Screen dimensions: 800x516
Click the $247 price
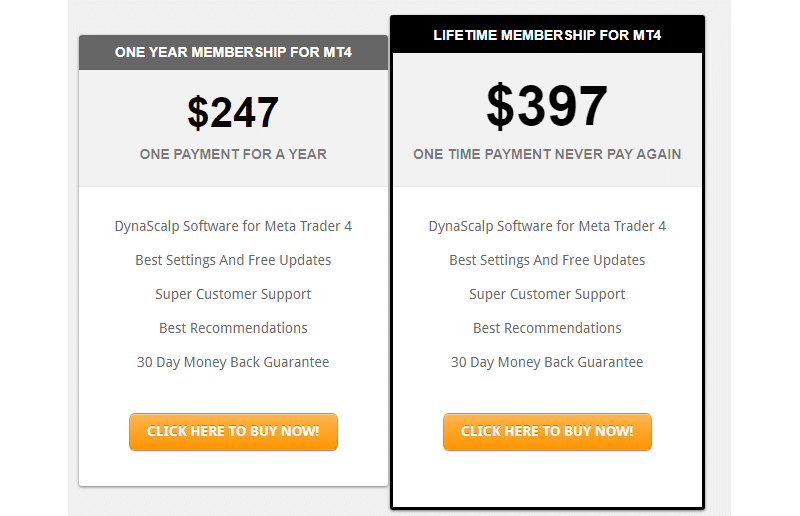point(233,113)
